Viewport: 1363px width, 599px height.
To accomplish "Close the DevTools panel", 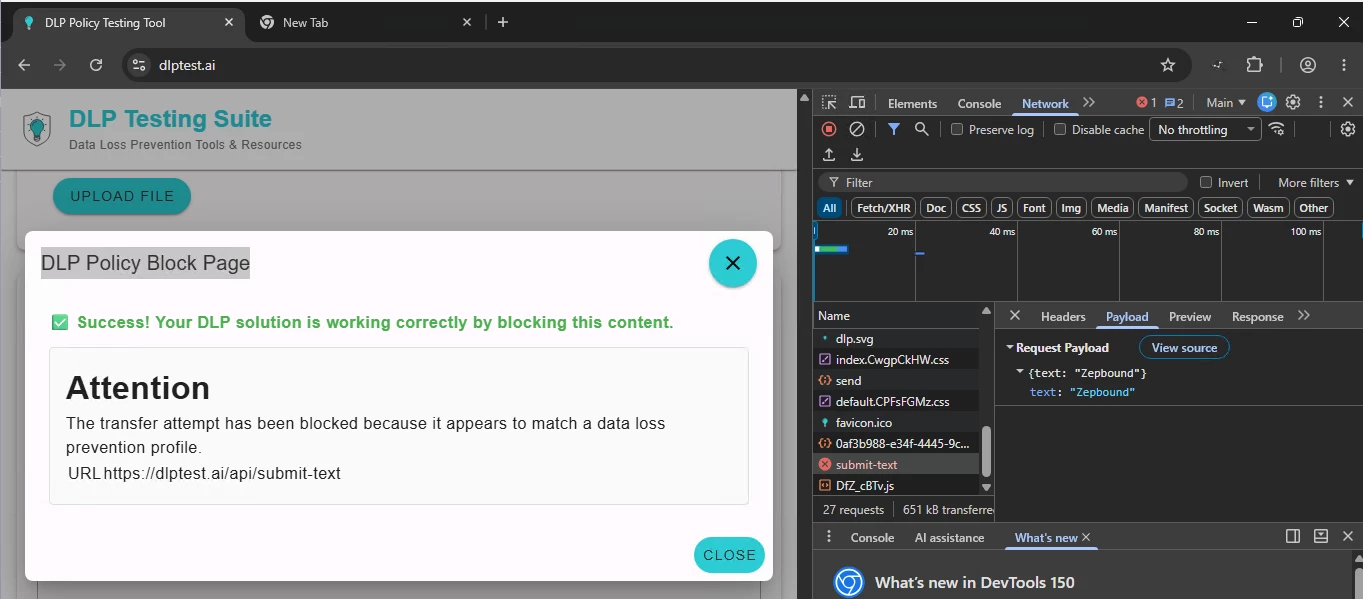I will [x=1347, y=102].
